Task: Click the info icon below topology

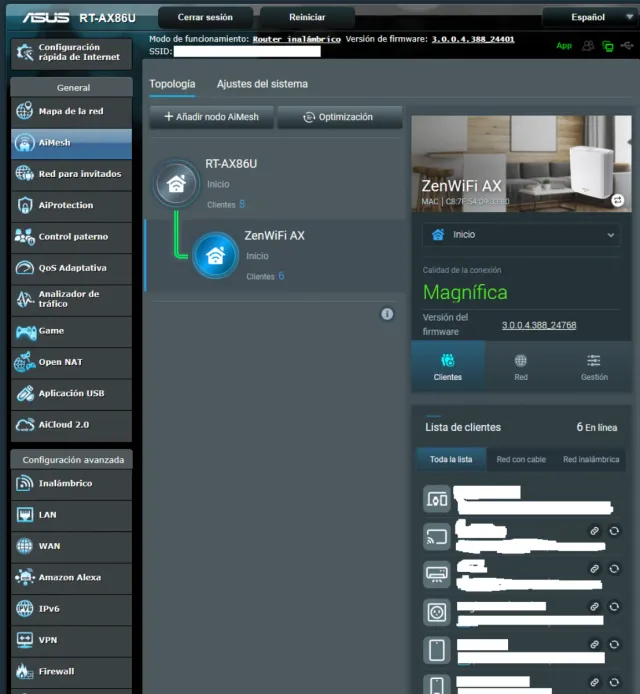Action: click(387, 314)
